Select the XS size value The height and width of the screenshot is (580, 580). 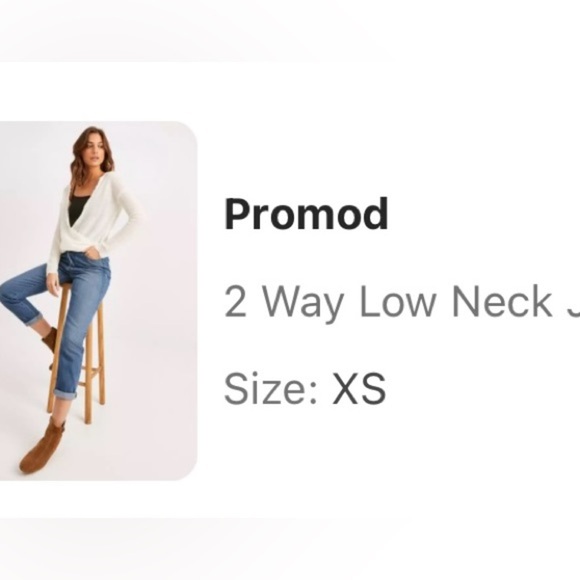click(x=359, y=389)
